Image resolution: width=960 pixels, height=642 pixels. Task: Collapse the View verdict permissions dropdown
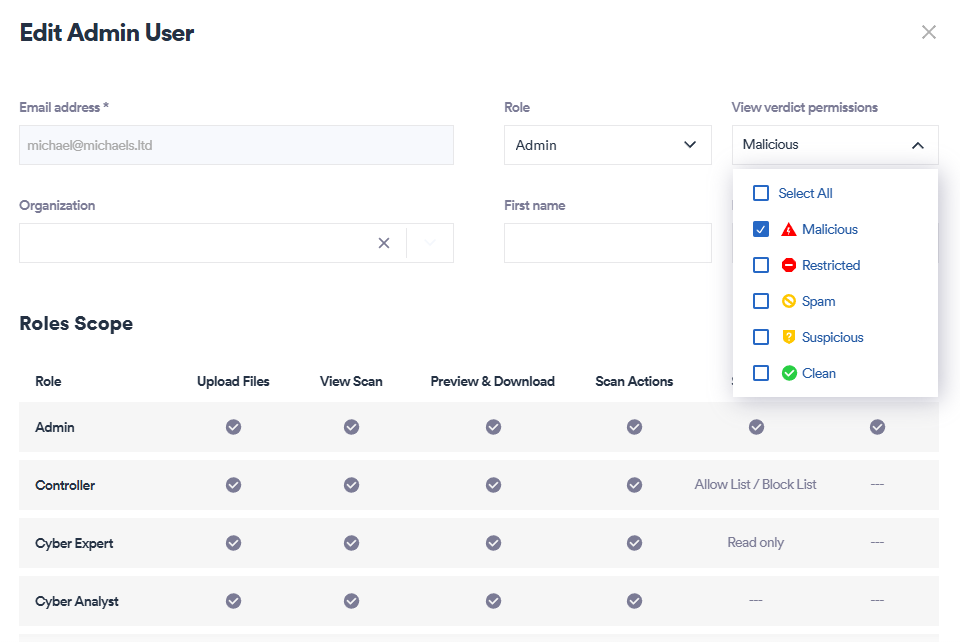[x=917, y=145]
